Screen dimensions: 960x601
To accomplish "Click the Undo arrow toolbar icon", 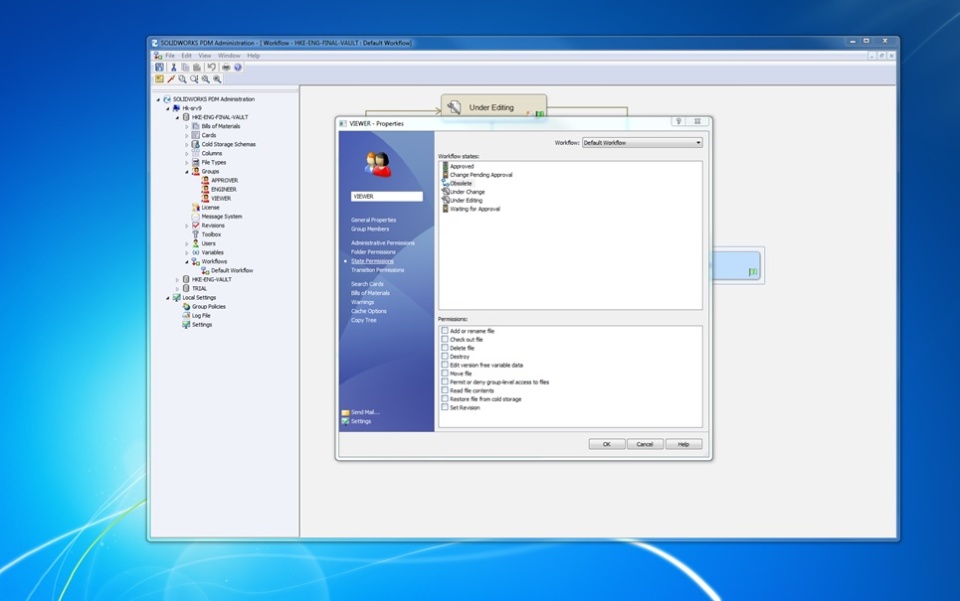I will pyautogui.click(x=211, y=67).
